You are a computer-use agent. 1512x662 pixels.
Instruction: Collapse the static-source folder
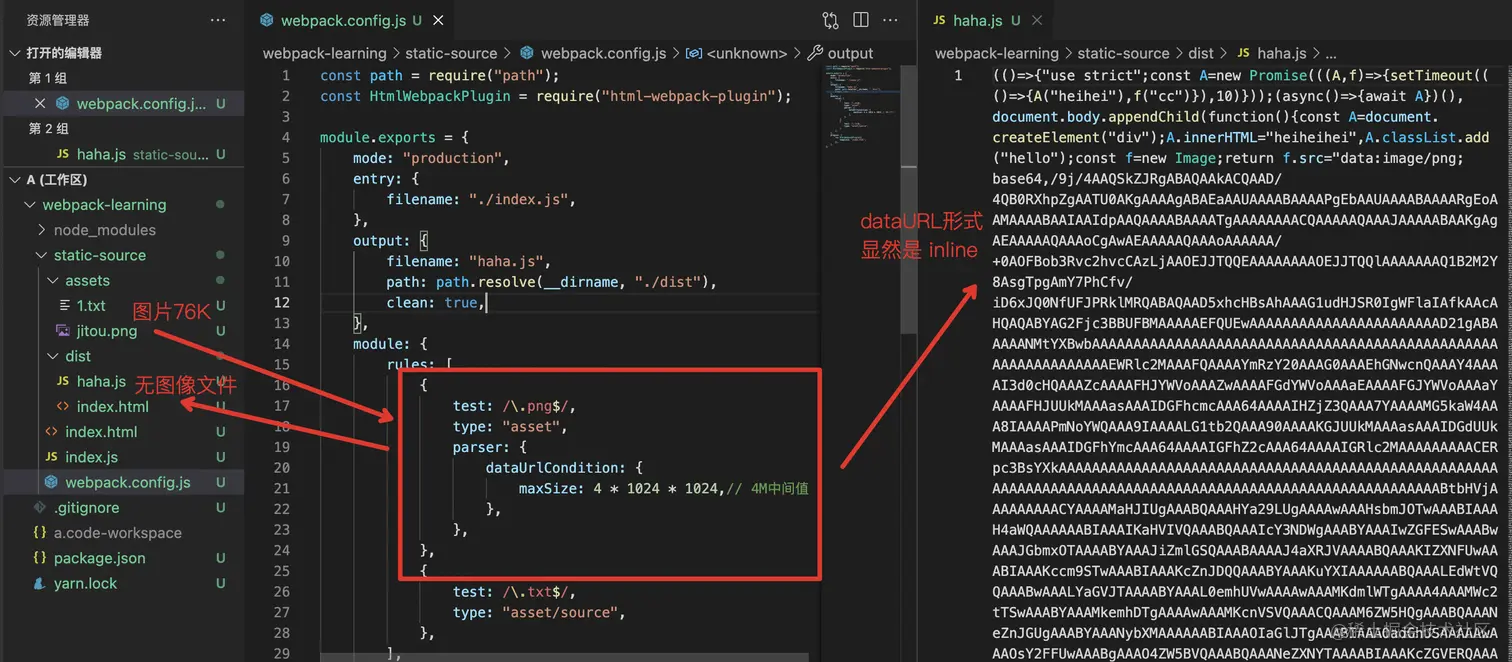[100, 255]
